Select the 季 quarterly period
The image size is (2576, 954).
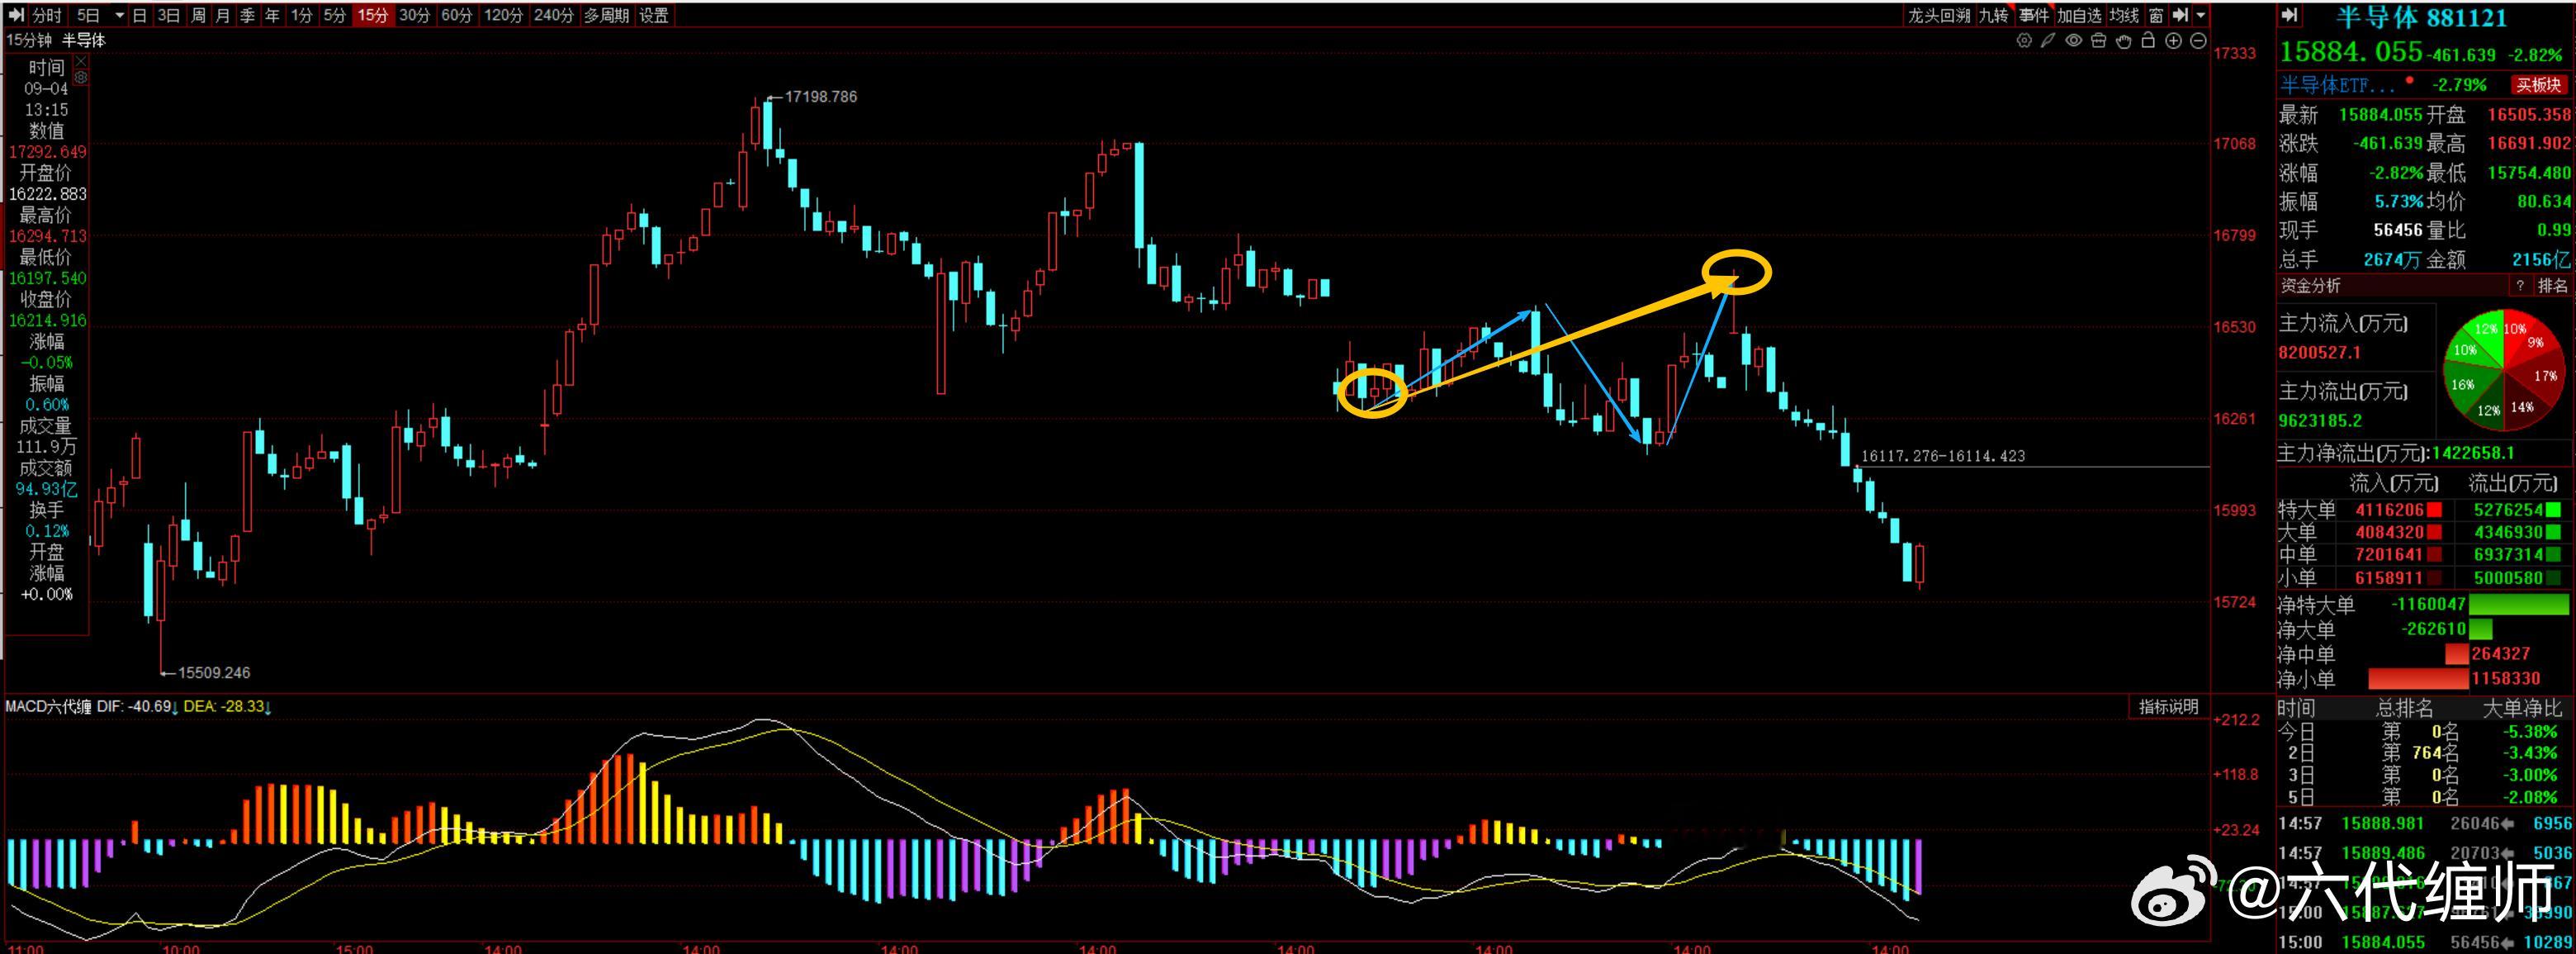click(x=247, y=15)
